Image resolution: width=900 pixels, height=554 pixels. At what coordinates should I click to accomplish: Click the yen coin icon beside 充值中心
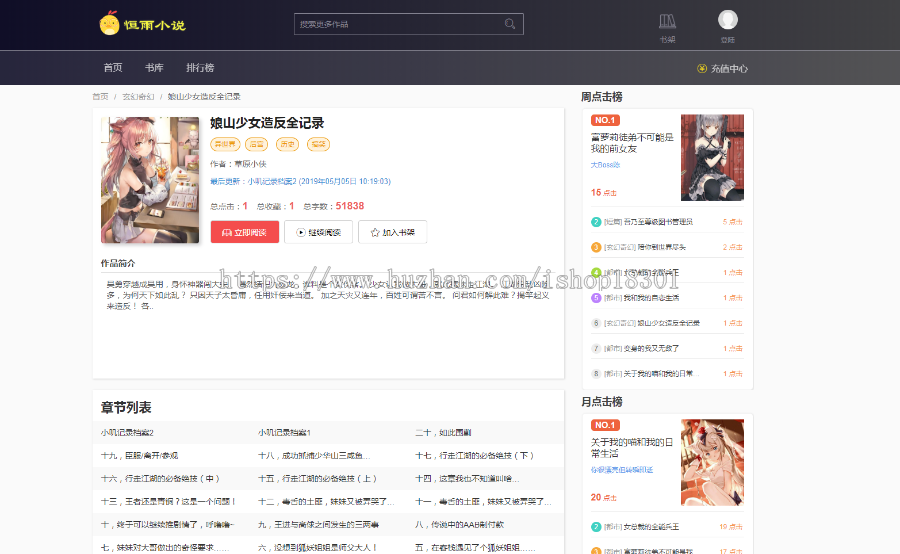click(701, 68)
